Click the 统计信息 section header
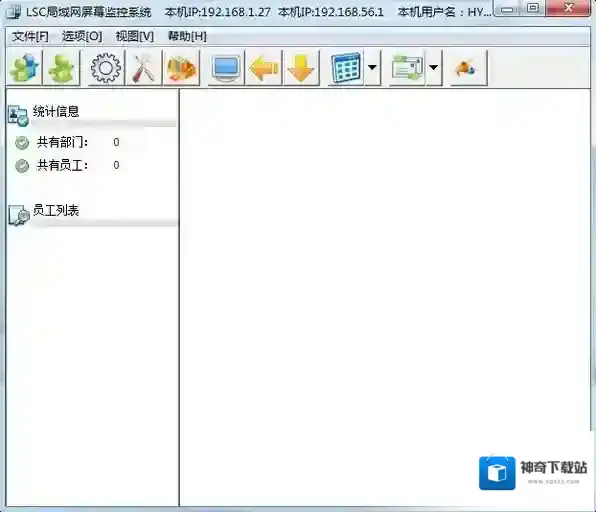Screen dimensions: 596x512 (x=56, y=111)
